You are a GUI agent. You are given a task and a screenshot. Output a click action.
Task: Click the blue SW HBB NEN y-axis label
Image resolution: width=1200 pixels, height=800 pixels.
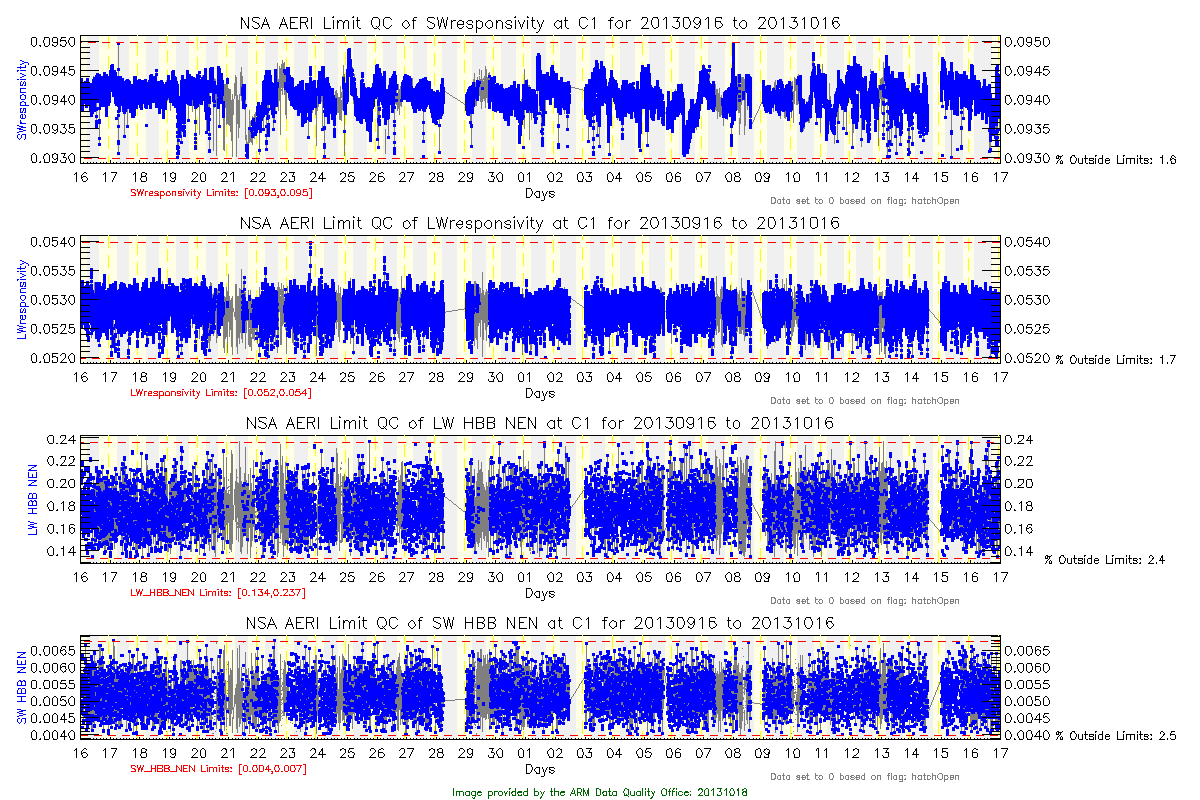pyautogui.click(x=20, y=689)
